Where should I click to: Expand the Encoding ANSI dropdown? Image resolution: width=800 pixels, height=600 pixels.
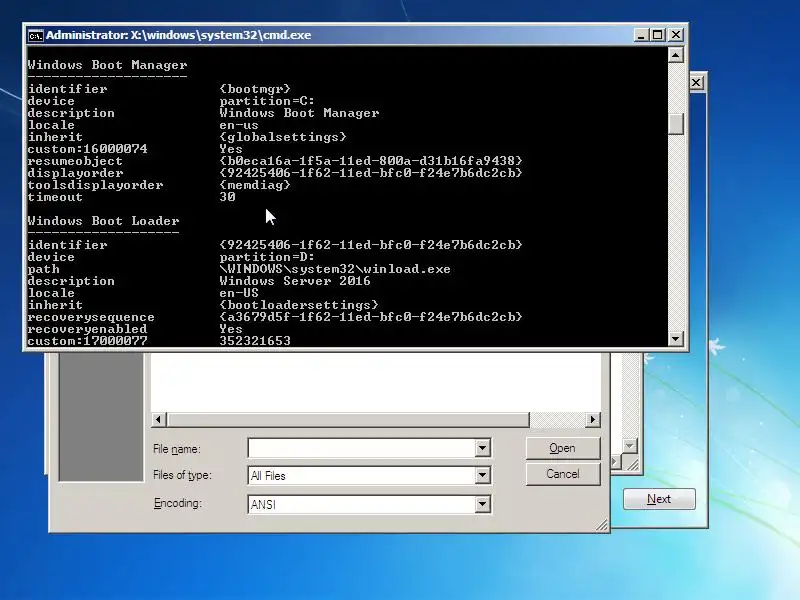[482, 505]
